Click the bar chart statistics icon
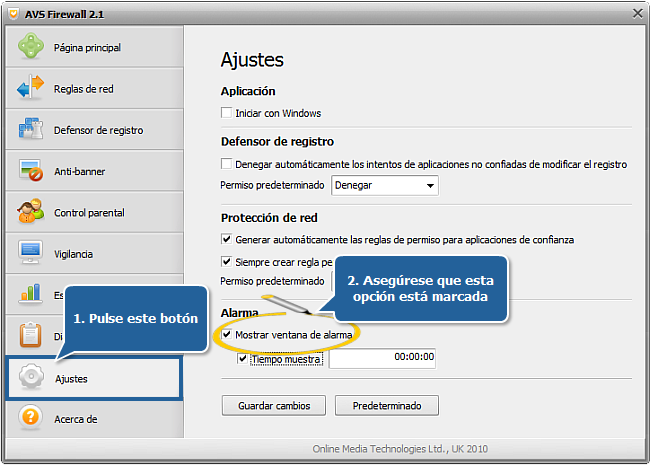This screenshot has width=651, height=465. click(x=30, y=293)
